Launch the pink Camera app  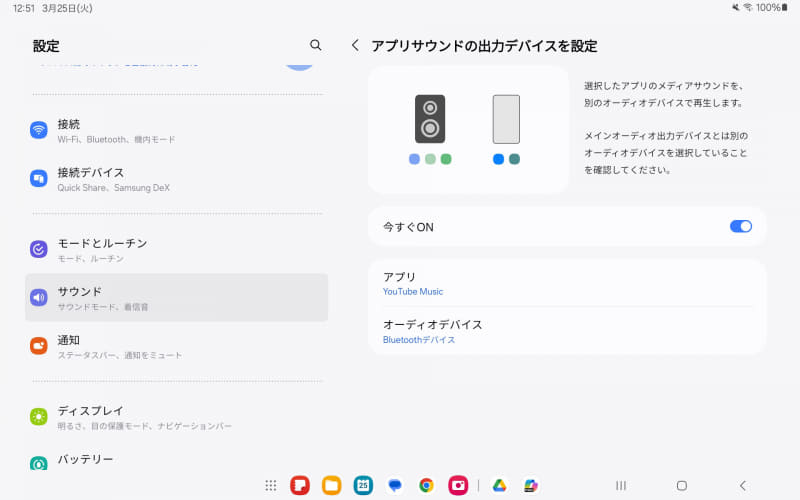pyautogui.click(x=458, y=485)
